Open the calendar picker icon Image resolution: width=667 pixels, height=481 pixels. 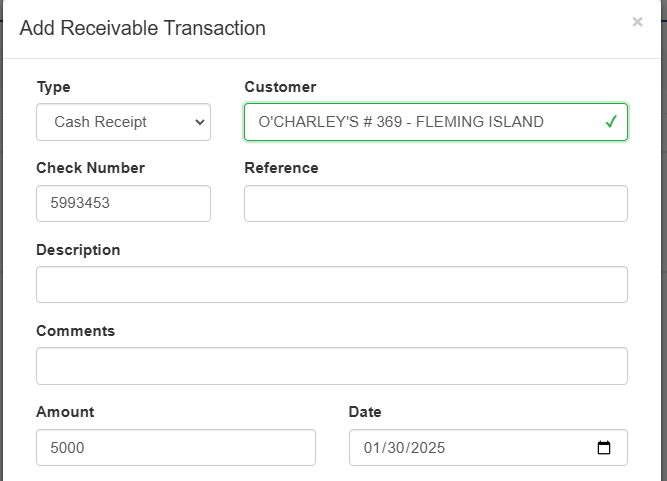604,447
